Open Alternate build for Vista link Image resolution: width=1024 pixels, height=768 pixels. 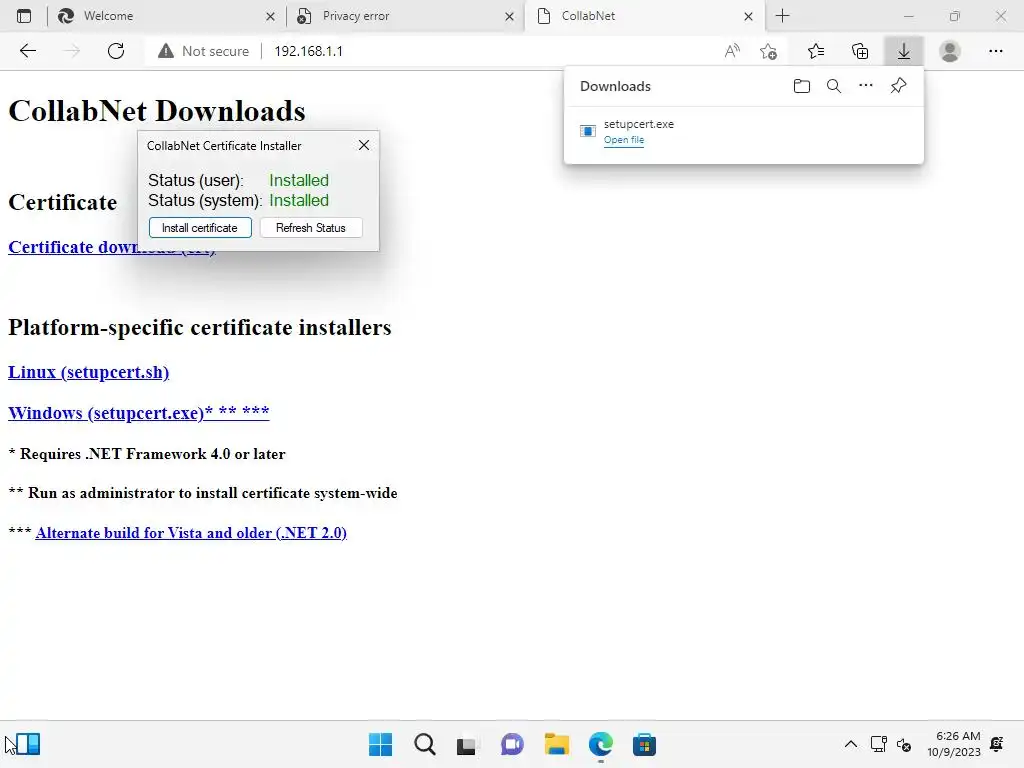click(x=191, y=533)
